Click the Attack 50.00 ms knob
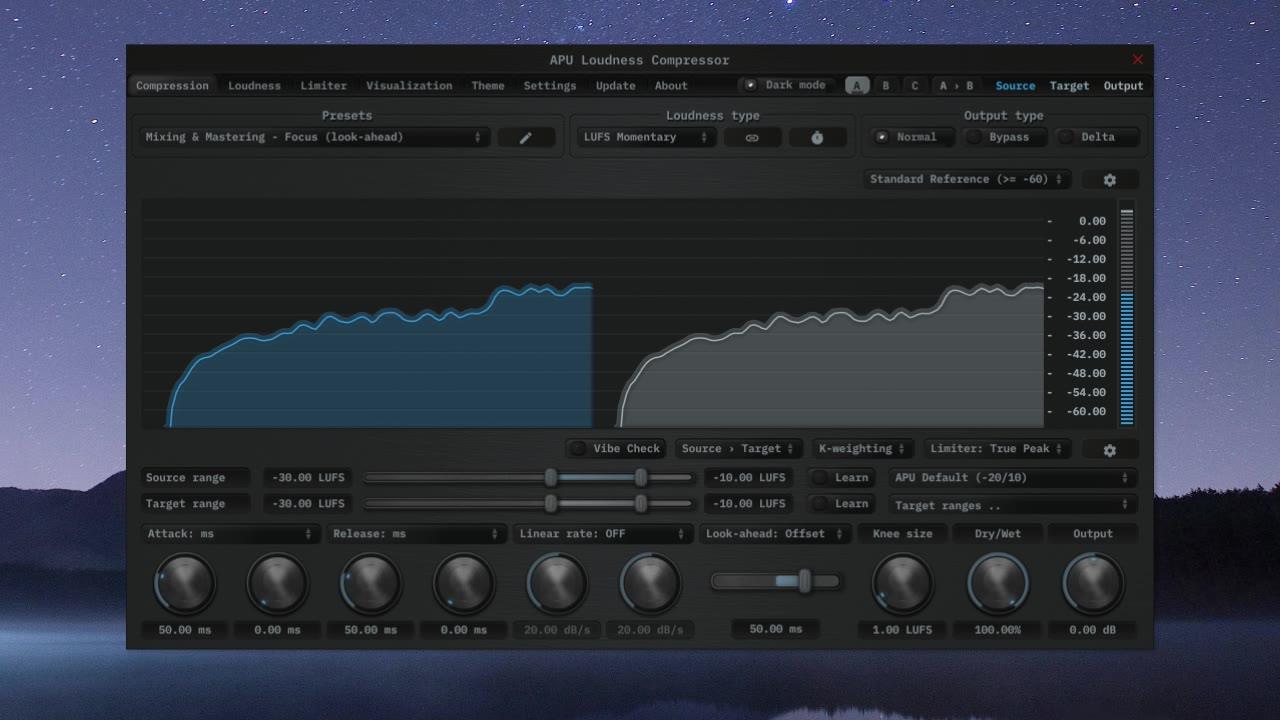Screen dimensions: 1280x720 point(185,584)
